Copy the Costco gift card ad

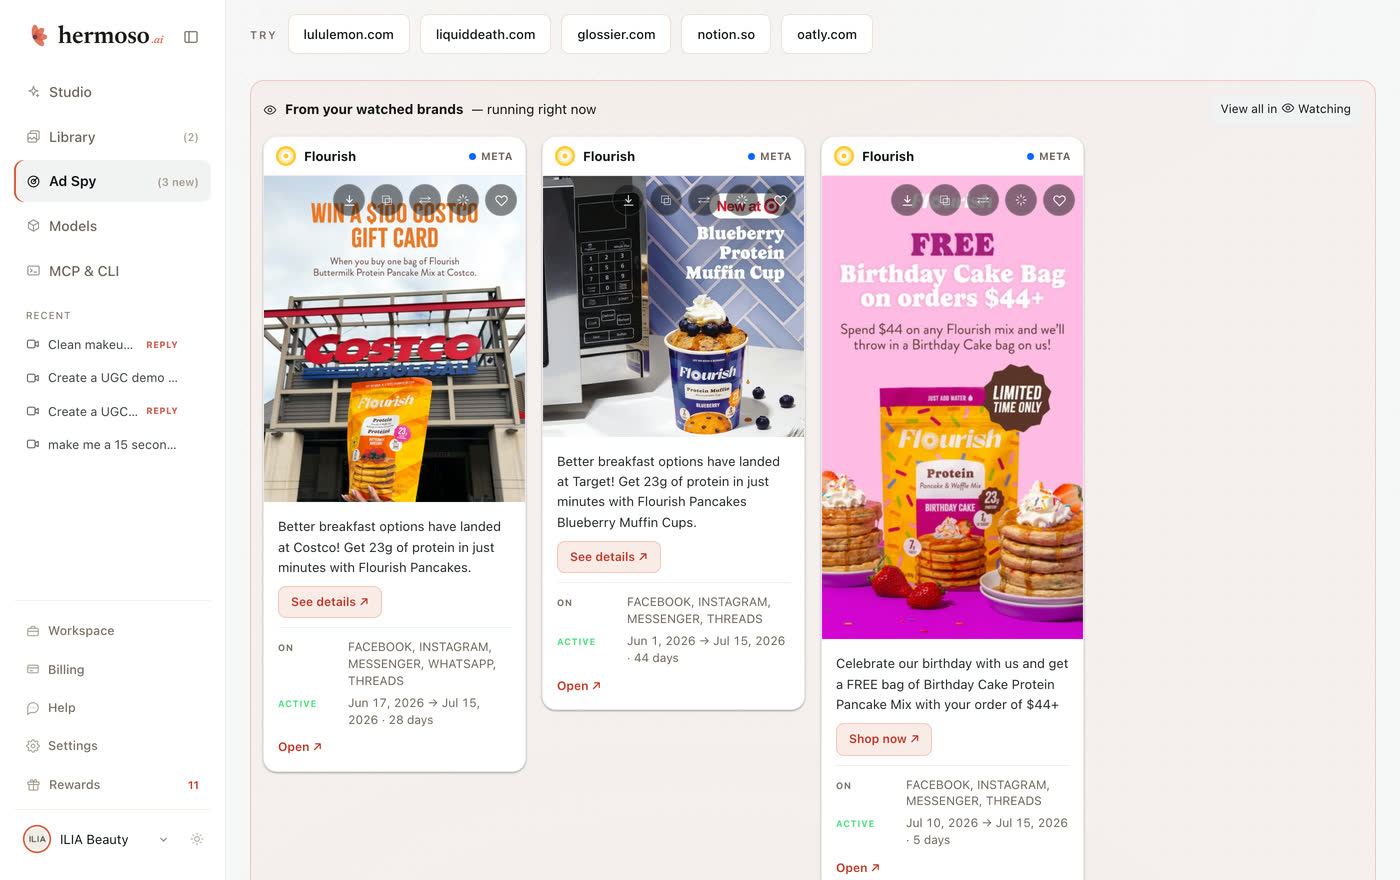pyautogui.click(x=387, y=200)
